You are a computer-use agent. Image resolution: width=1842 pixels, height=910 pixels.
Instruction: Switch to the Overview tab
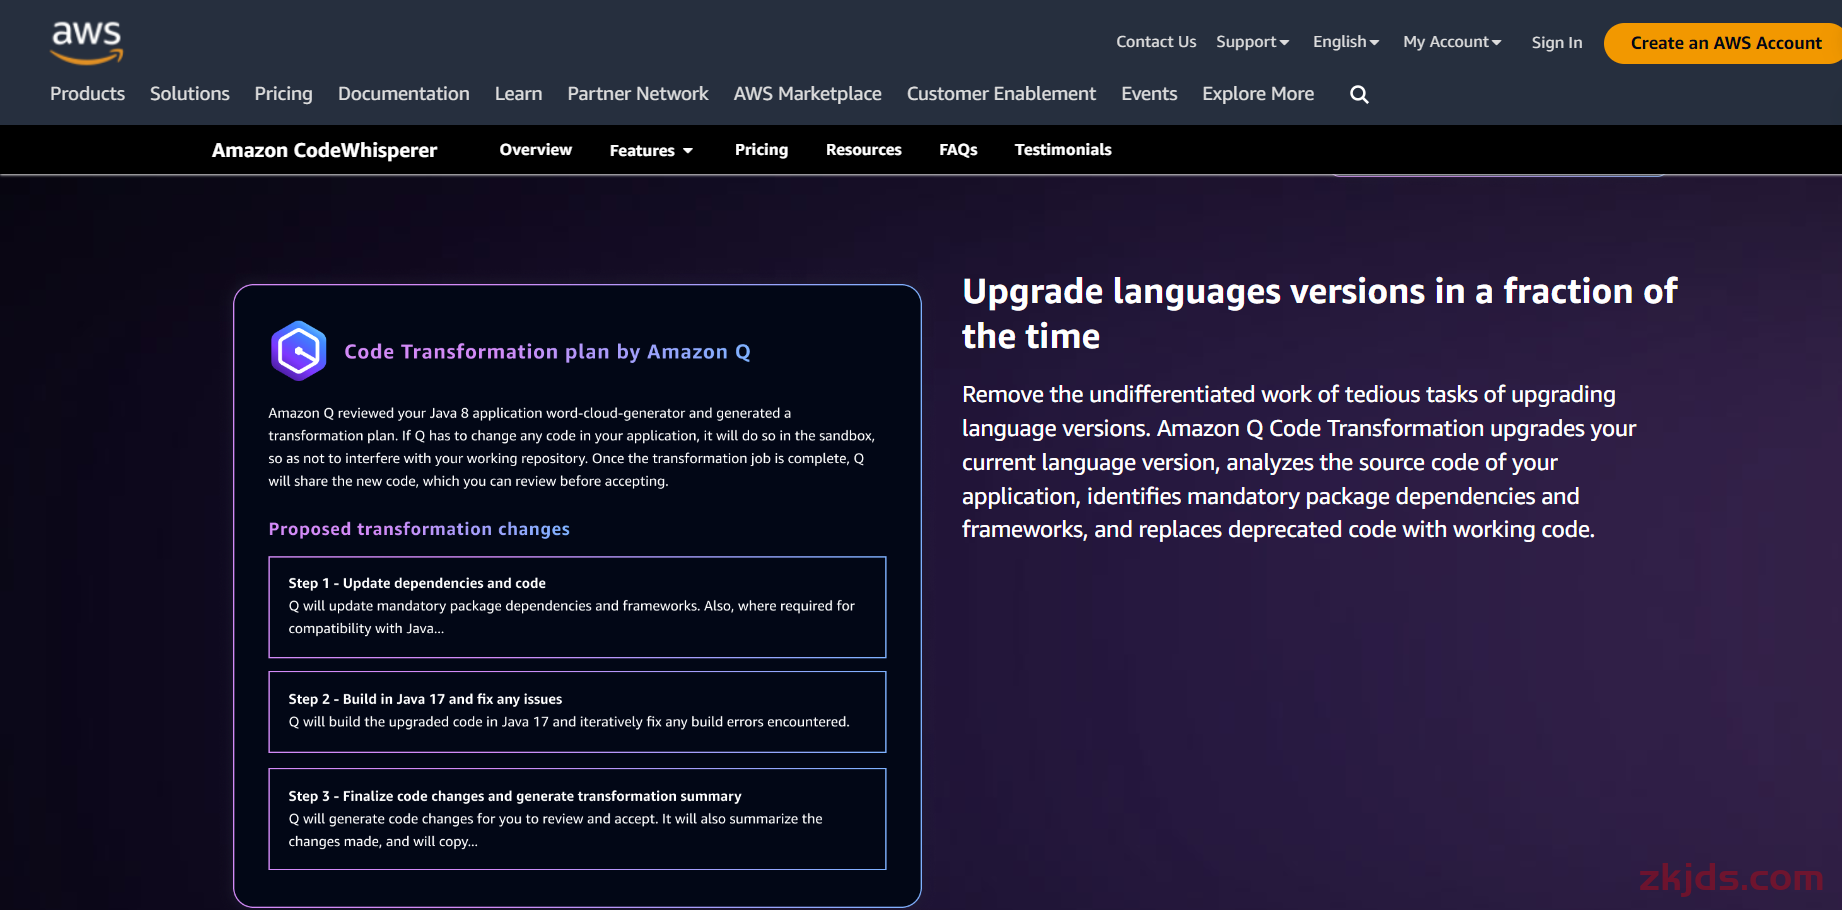pyautogui.click(x=536, y=150)
